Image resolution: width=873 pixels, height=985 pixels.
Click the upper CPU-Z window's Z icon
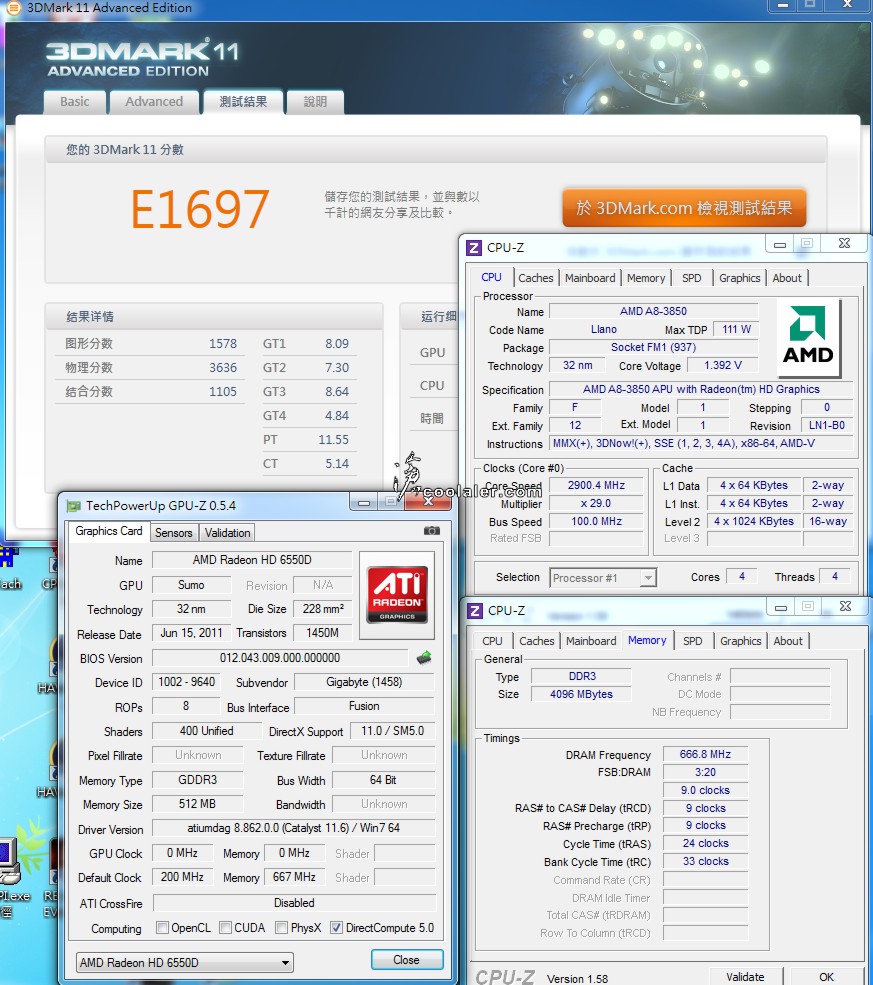click(474, 248)
